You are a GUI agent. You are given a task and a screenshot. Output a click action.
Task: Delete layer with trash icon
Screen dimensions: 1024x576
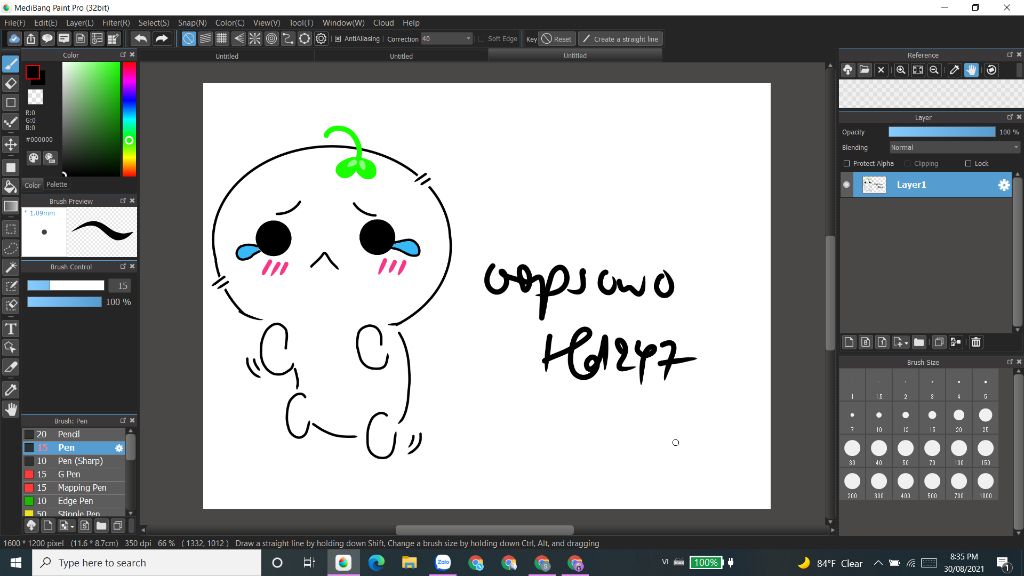977,342
